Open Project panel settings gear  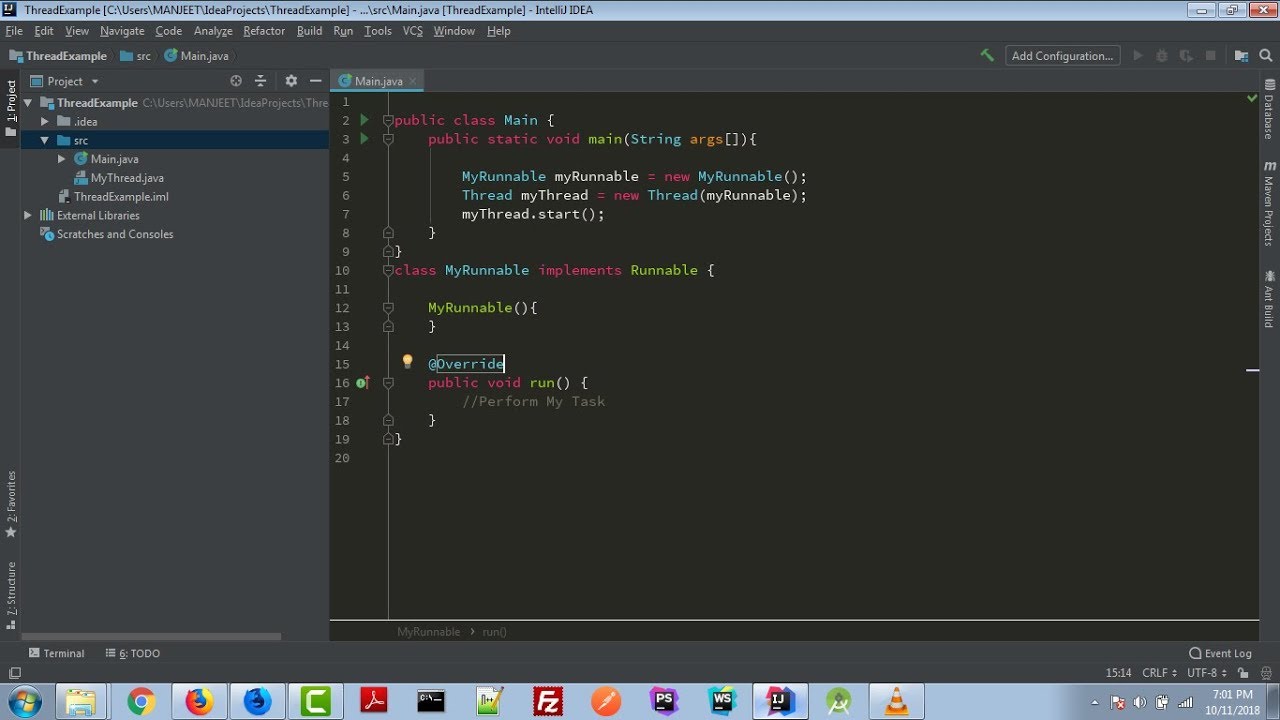(291, 81)
